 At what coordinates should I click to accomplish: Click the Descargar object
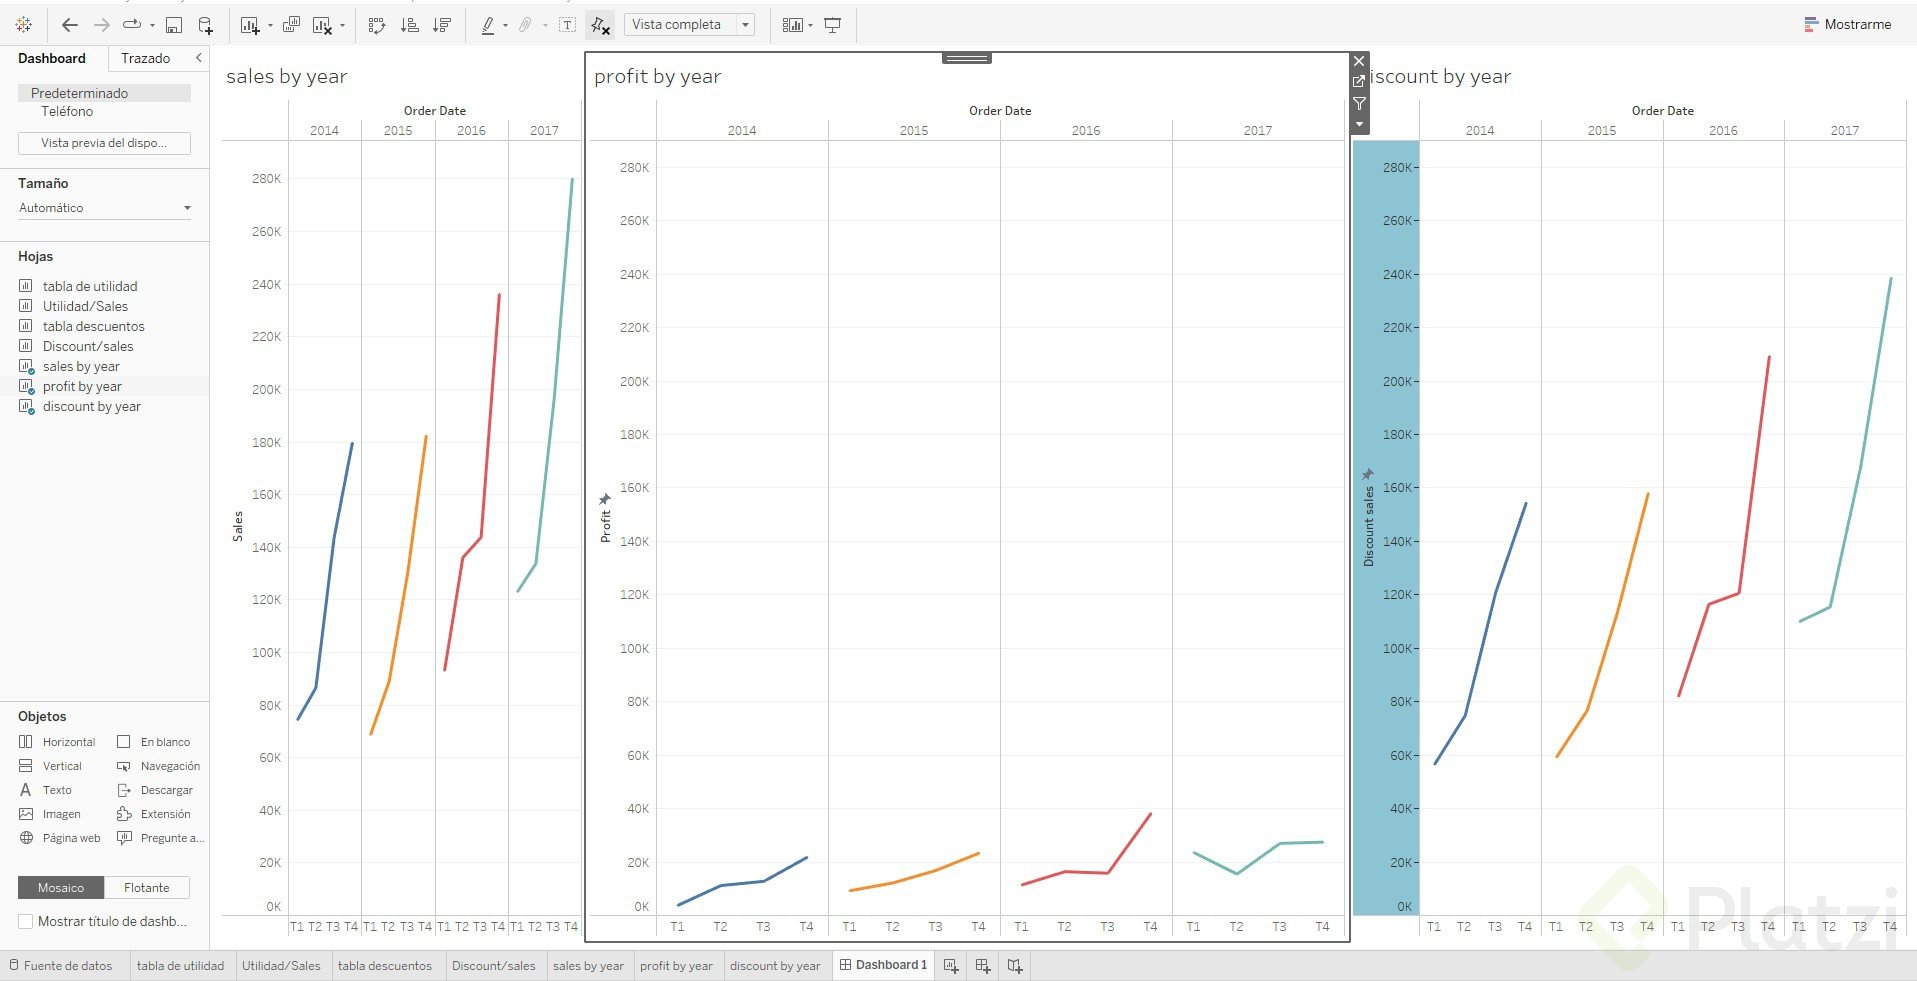[155, 790]
